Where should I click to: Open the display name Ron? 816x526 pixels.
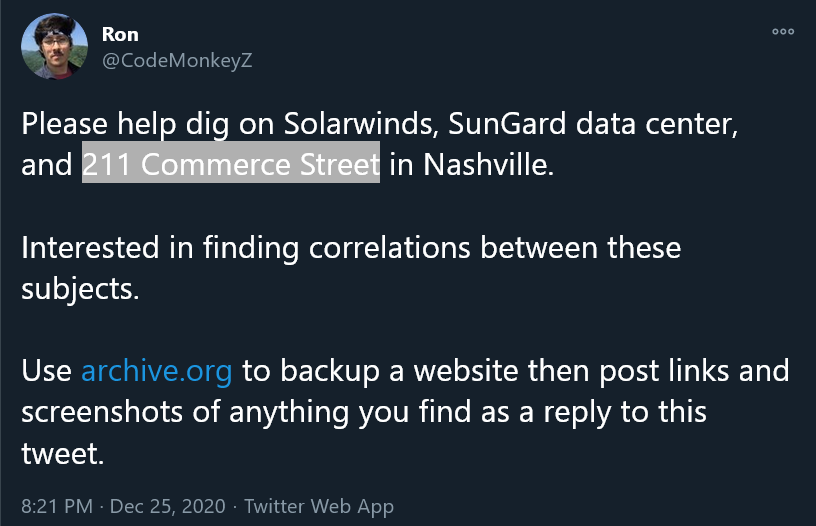(120, 34)
